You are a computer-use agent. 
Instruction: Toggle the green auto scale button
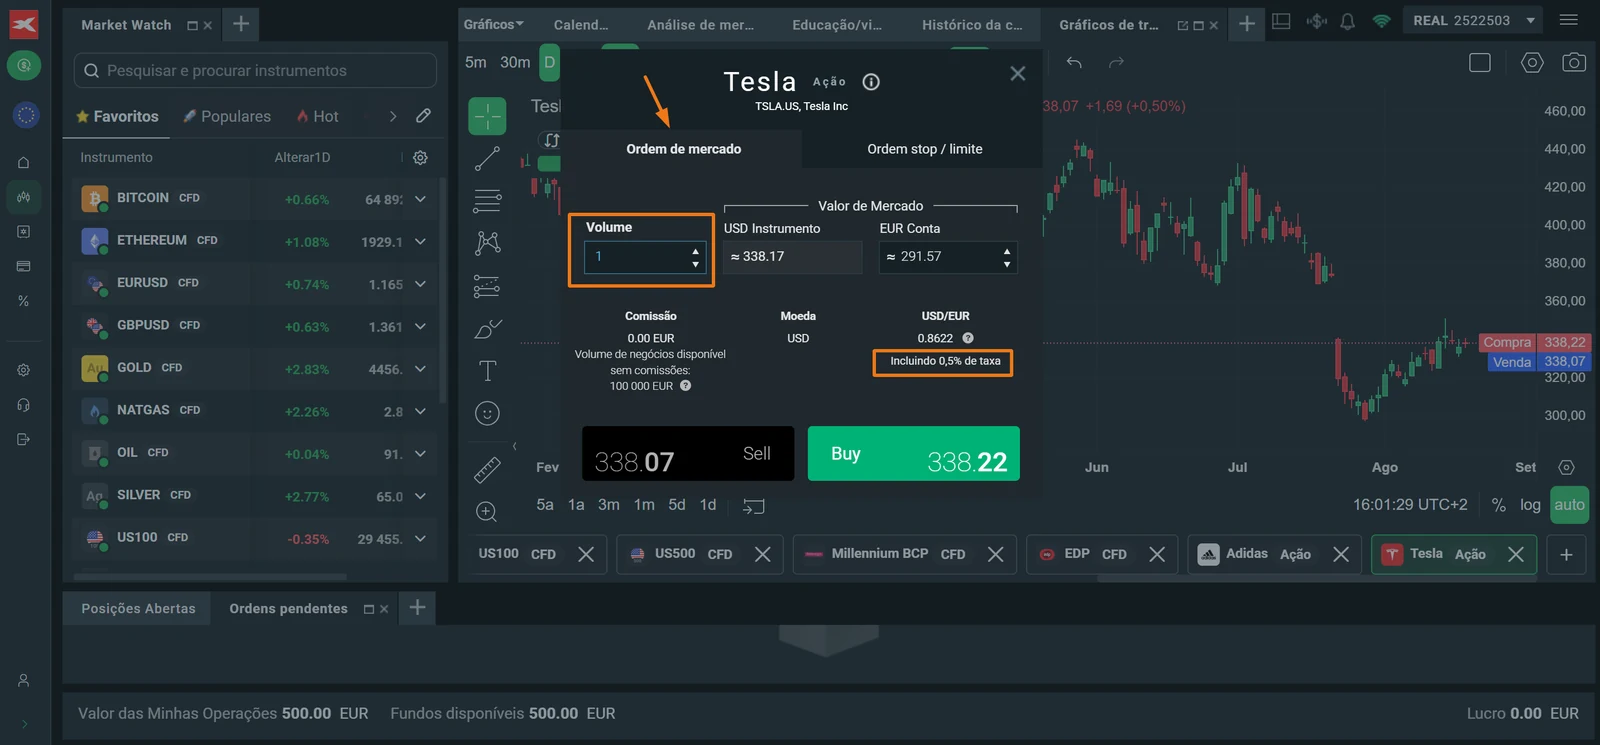point(1569,505)
